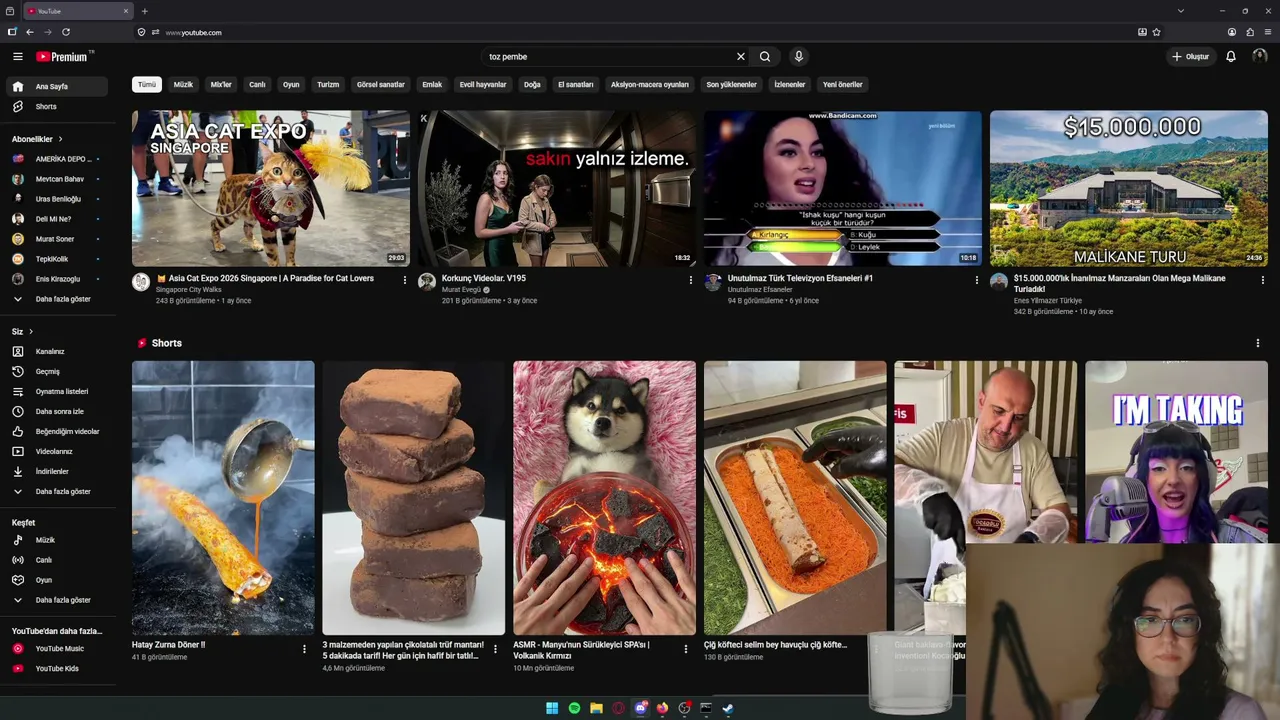
Task: Open Daha sonra izle list
Action: point(57,412)
